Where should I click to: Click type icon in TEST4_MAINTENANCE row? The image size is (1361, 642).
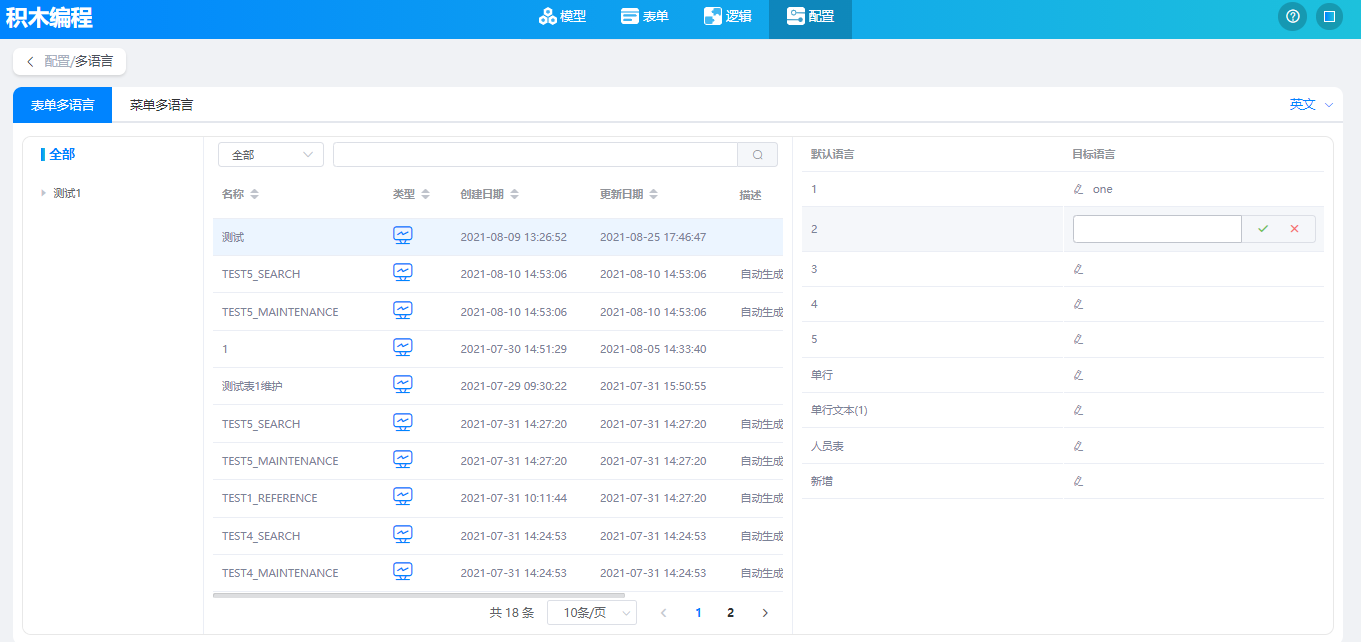point(403,572)
